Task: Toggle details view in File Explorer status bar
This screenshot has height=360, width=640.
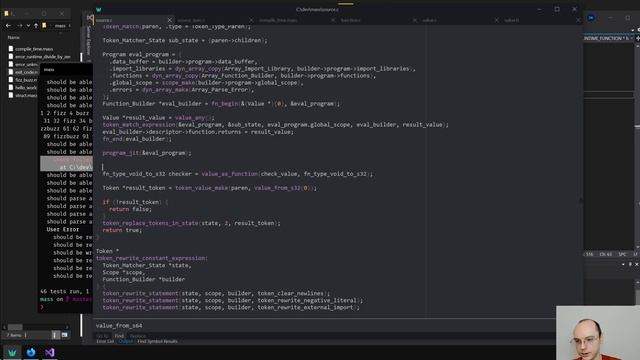Action: (x=56, y=335)
